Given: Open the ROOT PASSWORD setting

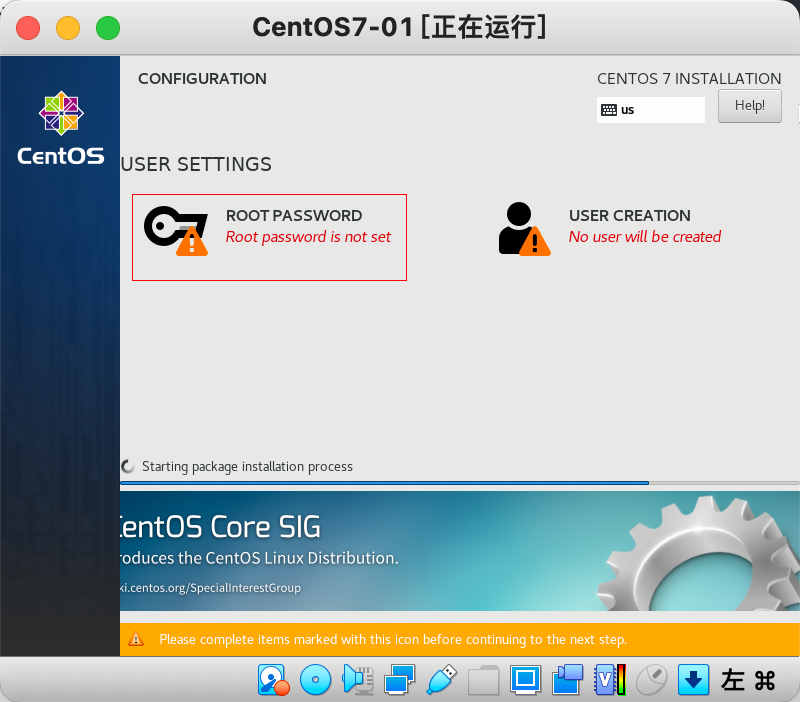Looking at the screenshot, I should click(x=269, y=237).
